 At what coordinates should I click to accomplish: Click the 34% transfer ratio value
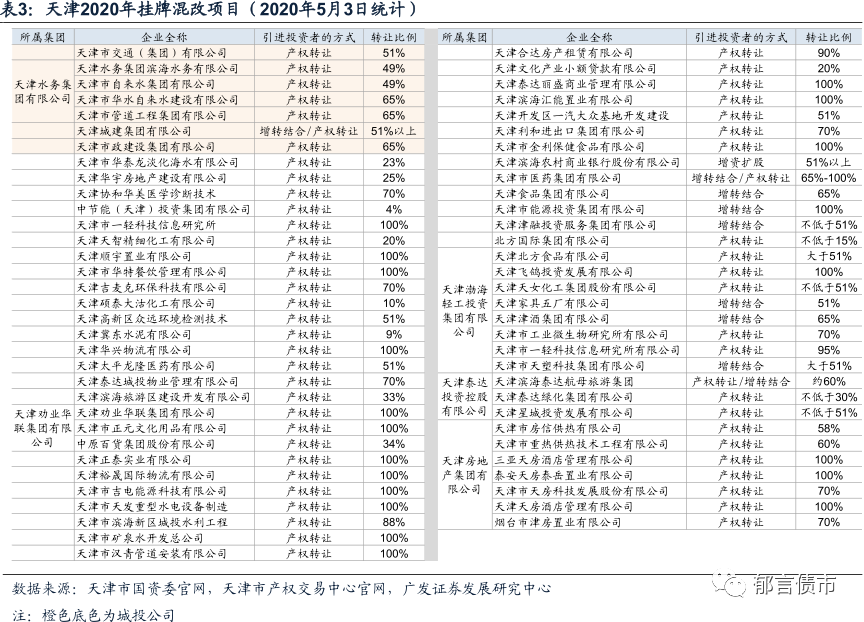(x=393, y=444)
